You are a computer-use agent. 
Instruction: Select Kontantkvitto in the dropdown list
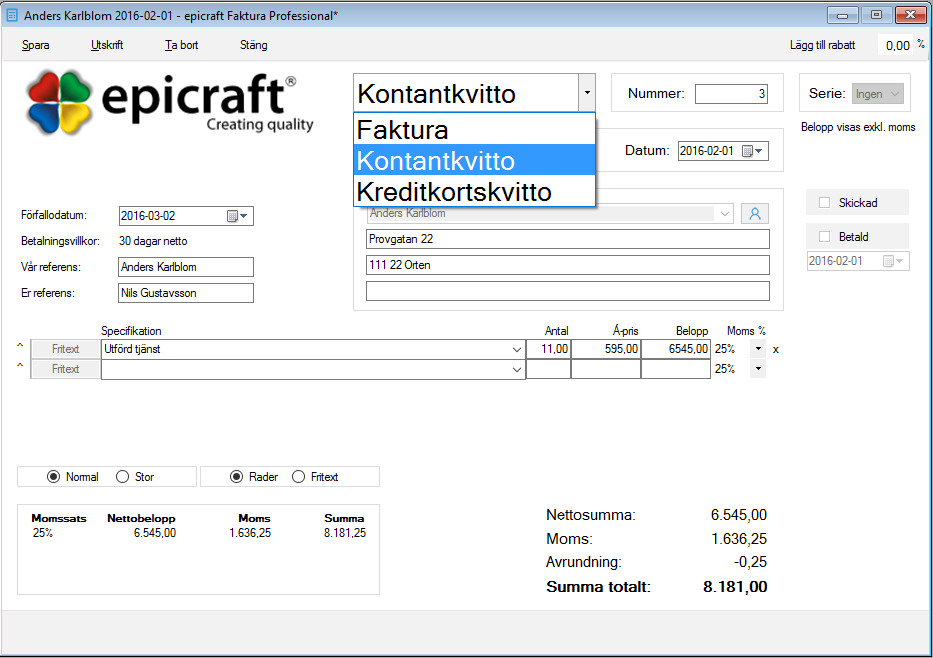pos(474,161)
